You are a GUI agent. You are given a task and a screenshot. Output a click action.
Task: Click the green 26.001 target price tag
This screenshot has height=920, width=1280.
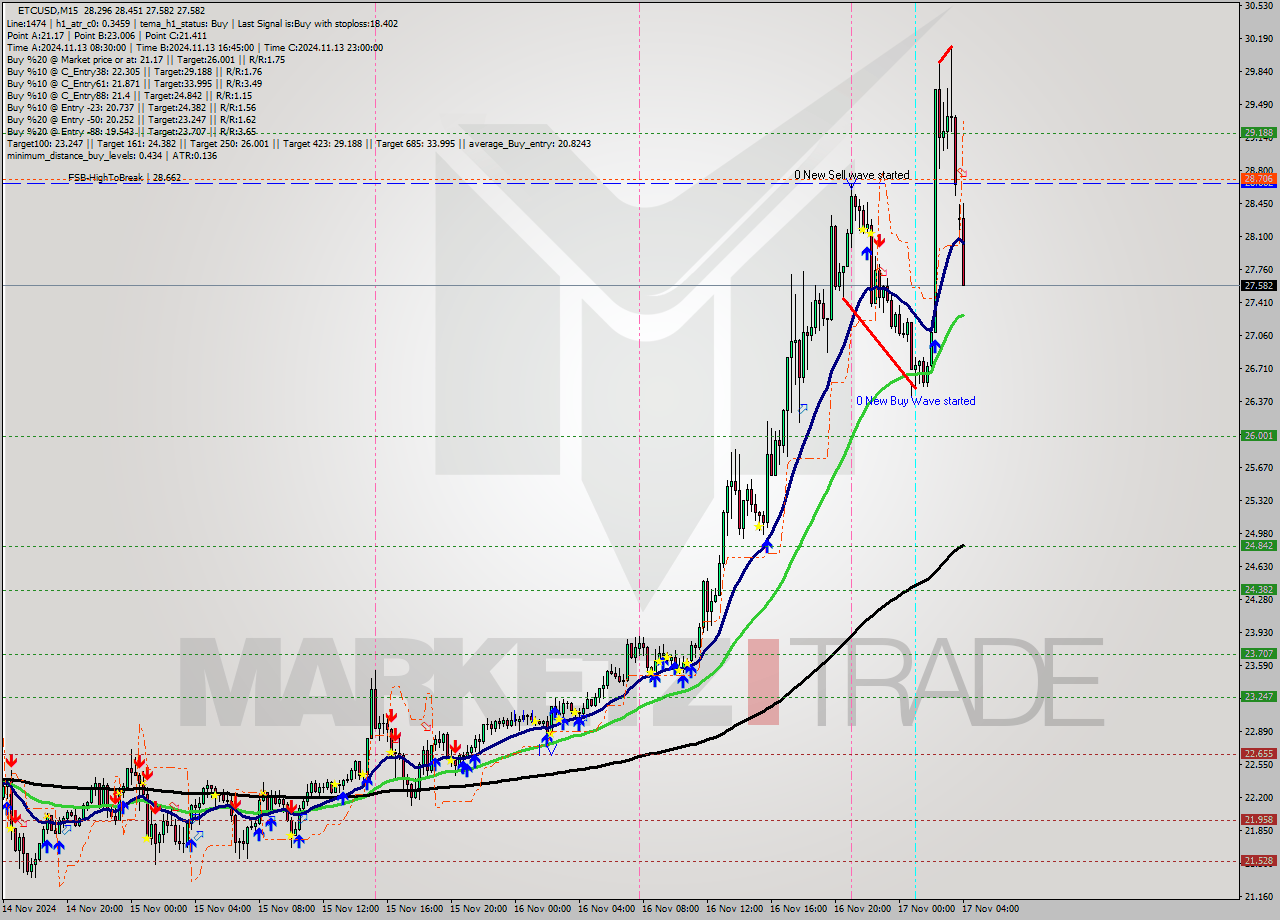(x=1258, y=435)
